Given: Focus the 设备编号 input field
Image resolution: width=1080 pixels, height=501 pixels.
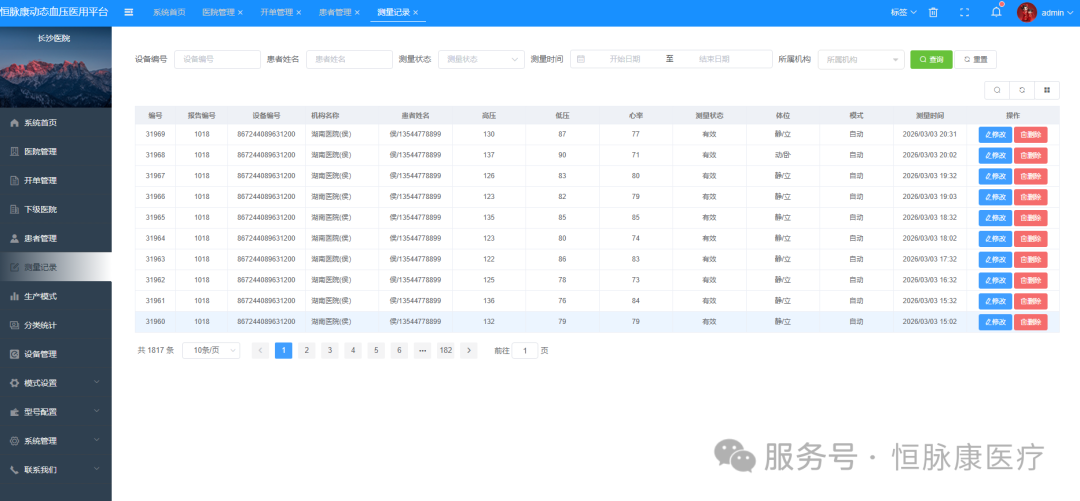Looking at the screenshot, I should coord(217,59).
